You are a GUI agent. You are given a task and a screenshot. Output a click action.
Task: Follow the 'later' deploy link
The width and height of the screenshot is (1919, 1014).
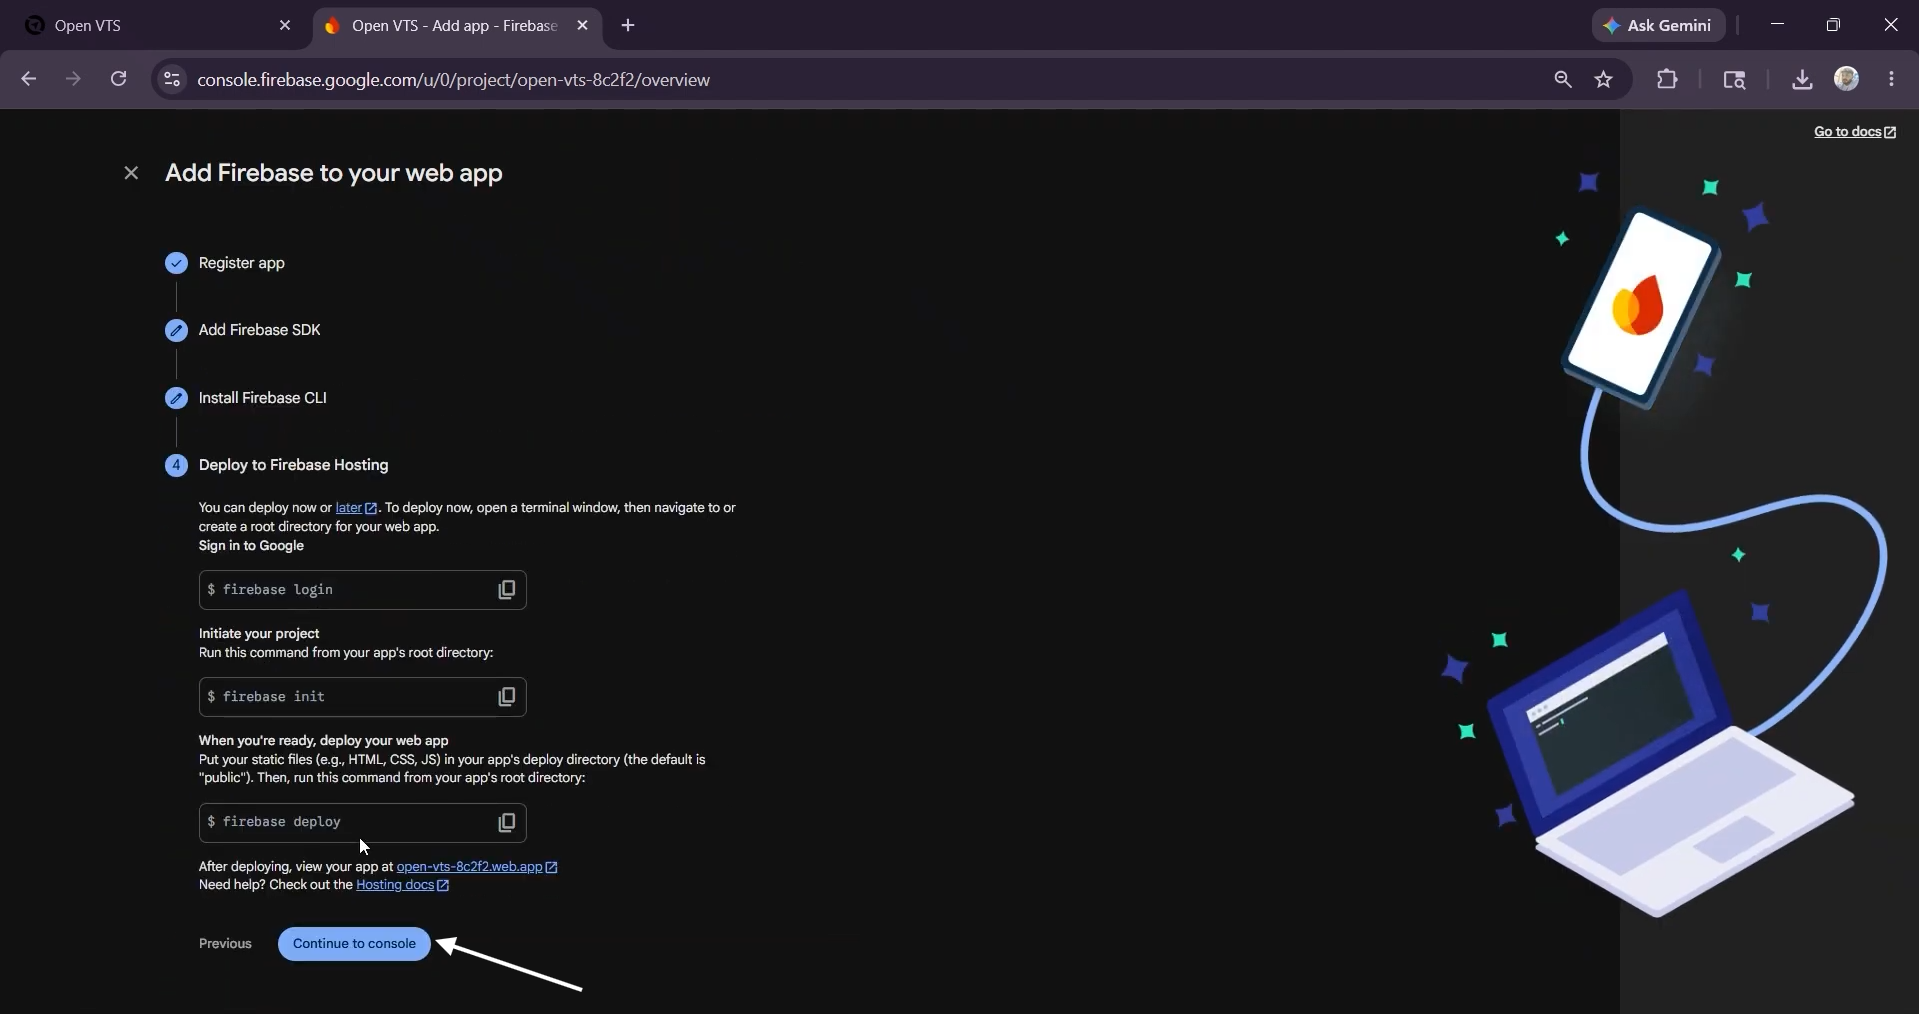coord(356,508)
